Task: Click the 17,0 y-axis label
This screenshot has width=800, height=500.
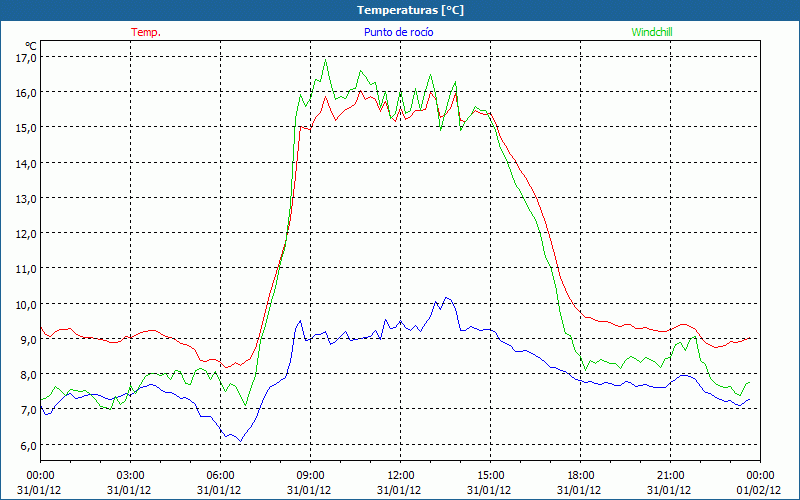Action: coord(26,58)
